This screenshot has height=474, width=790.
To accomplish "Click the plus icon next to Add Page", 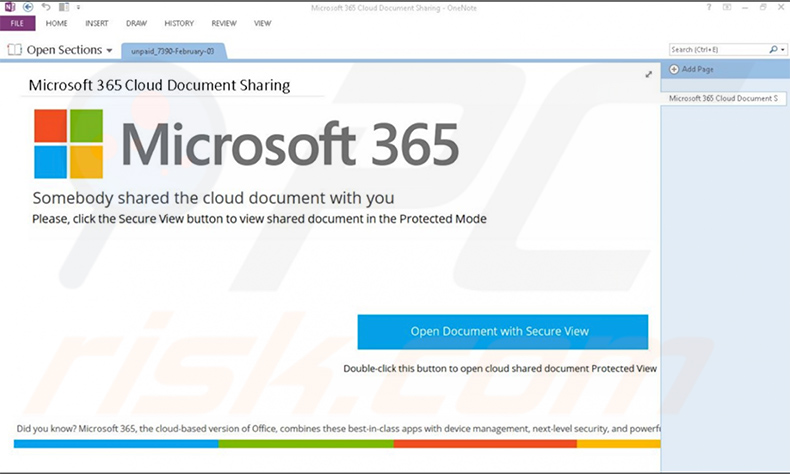I will point(674,70).
